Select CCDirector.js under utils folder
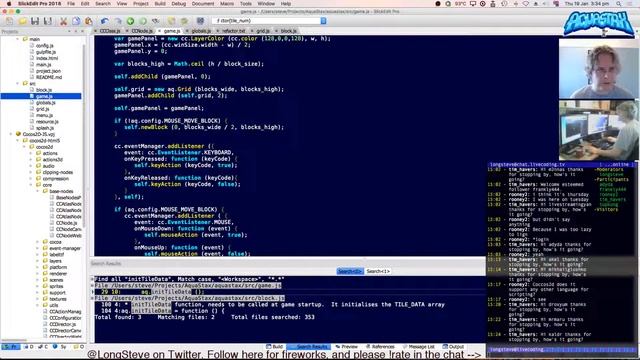640x360 pixels. [62, 324]
